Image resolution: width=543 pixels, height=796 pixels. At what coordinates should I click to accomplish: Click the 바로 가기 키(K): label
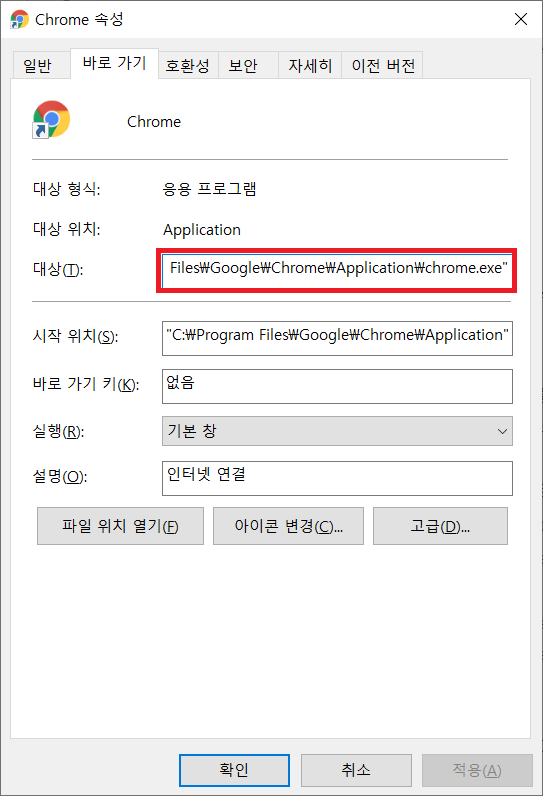click(86, 384)
